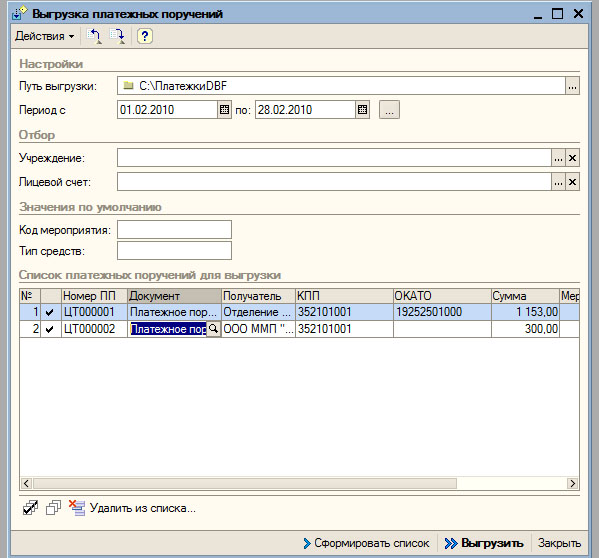Image resolution: width=599 pixels, height=558 pixels.
Task: Open the Лицевой счет selection ellipsis button
Action: (558, 182)
